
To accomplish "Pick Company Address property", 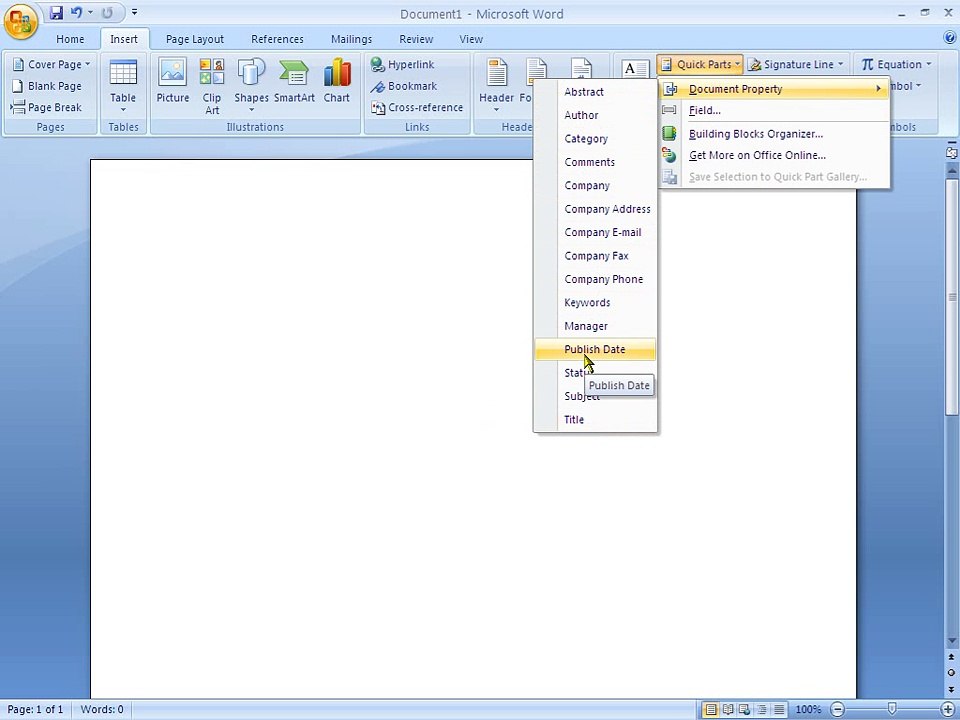I will tap(595, 209).
